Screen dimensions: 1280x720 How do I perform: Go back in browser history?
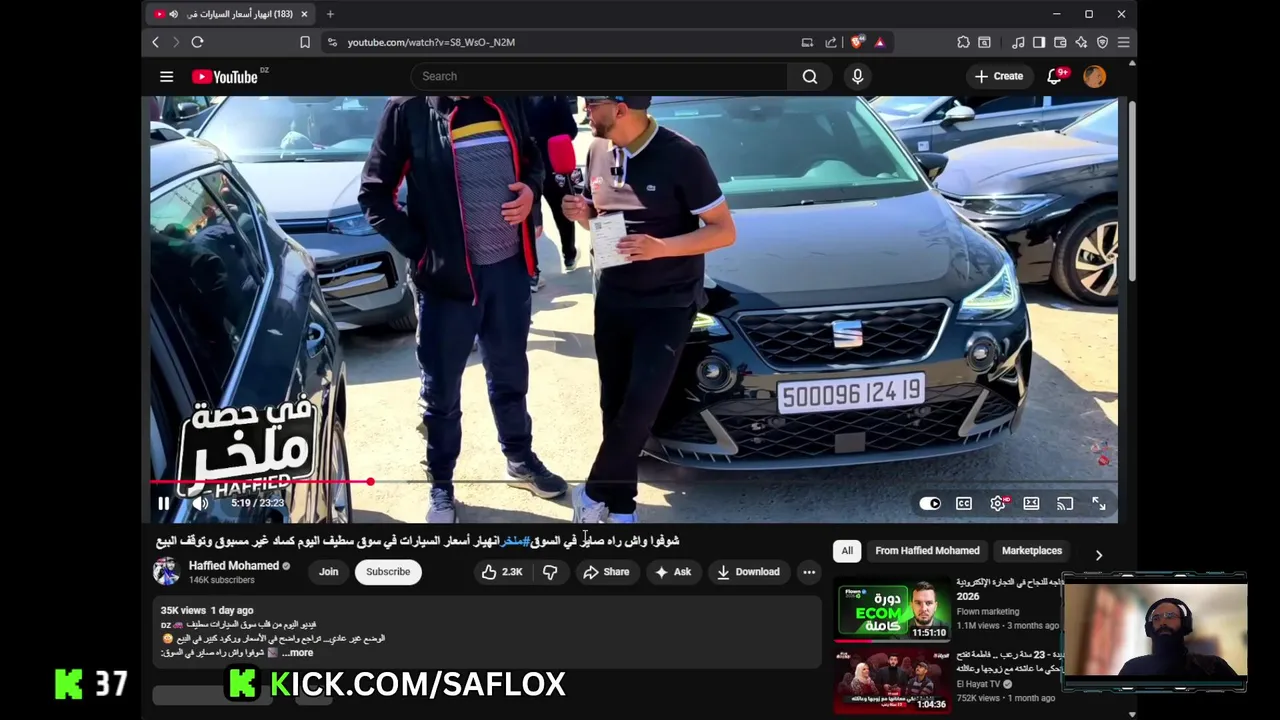[x=155, y=42]
